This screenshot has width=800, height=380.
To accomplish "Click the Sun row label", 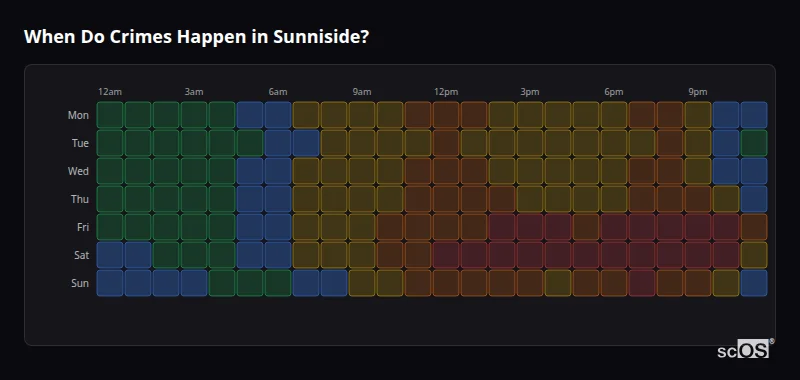I will click(x=80, y=283).
